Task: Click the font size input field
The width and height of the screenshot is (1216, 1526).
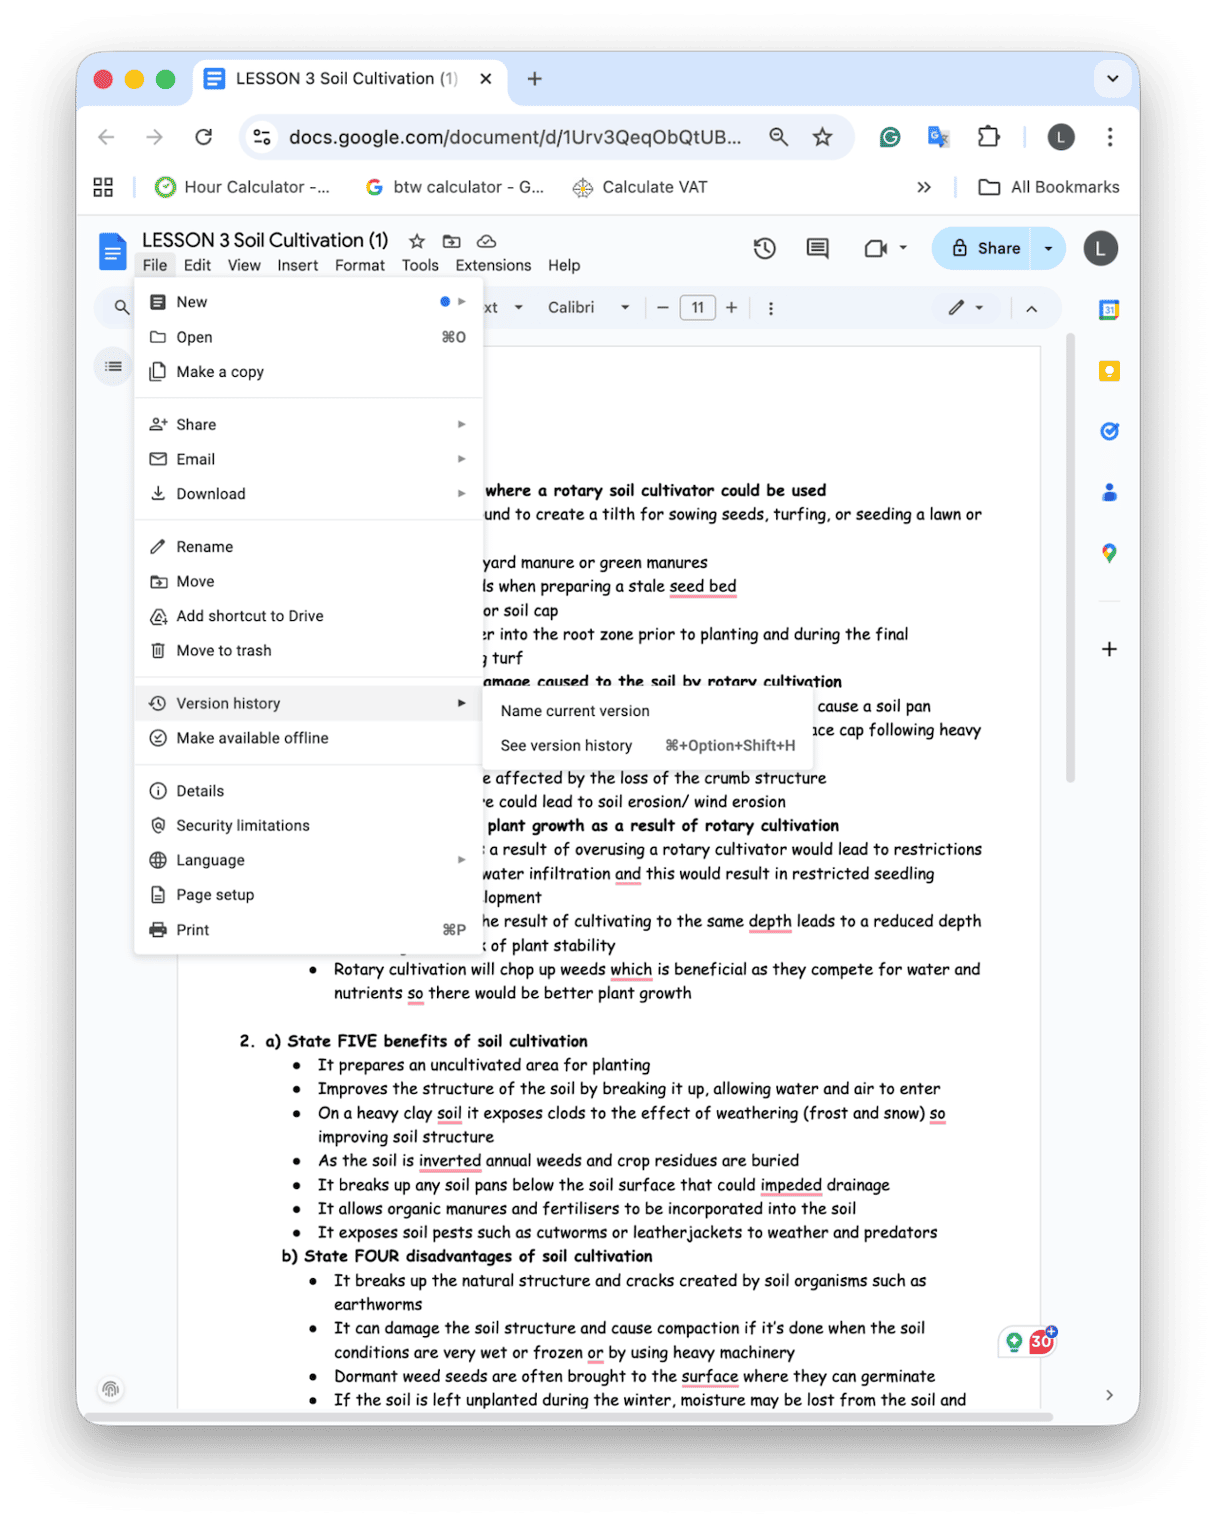Action: (x=697, y=308)
